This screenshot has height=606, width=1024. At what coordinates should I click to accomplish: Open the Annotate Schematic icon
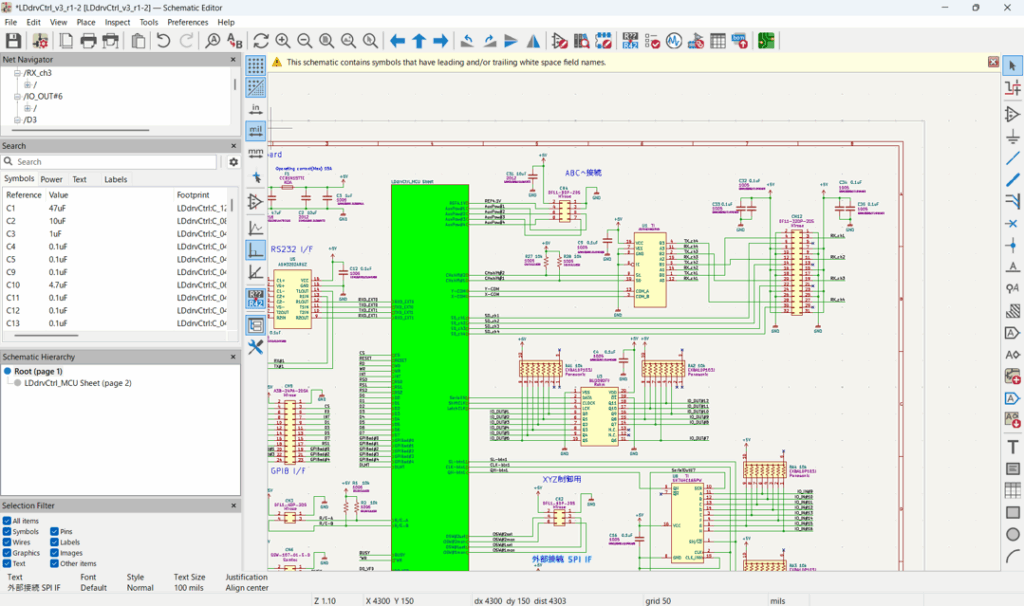point(630,40)
